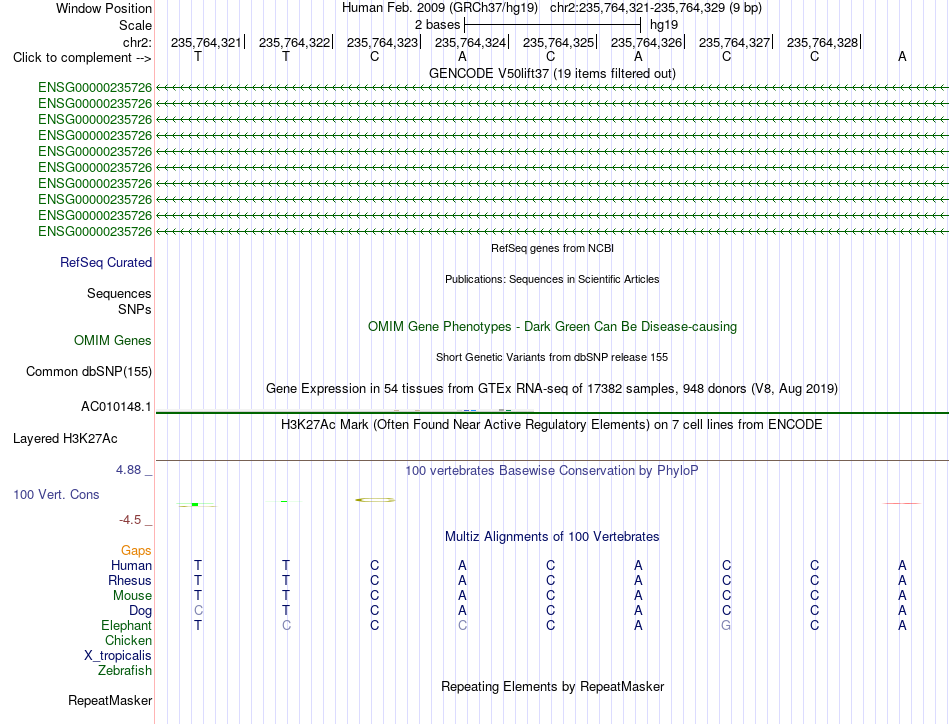Click position label 235,764,328 on the ruler
The width and height of the screenshot is (950, 724).
tap(822, 42)
